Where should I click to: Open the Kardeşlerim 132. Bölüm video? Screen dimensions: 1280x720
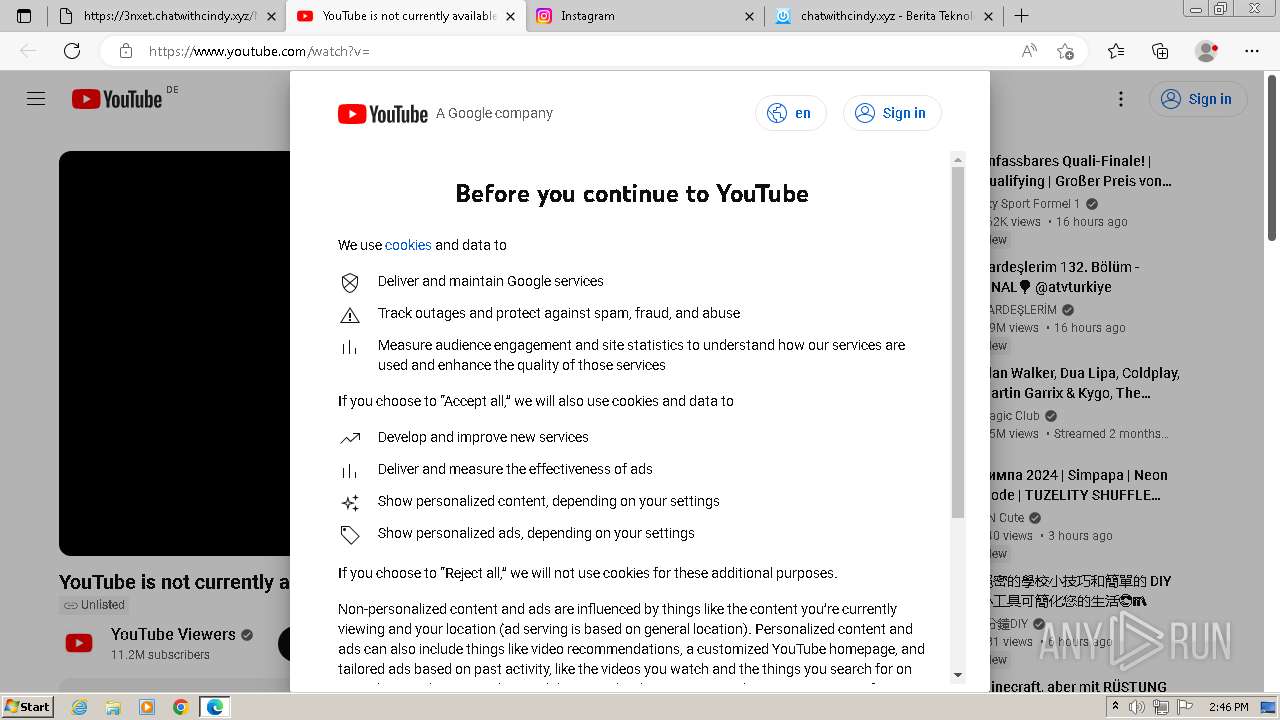tap(1064, 277)
